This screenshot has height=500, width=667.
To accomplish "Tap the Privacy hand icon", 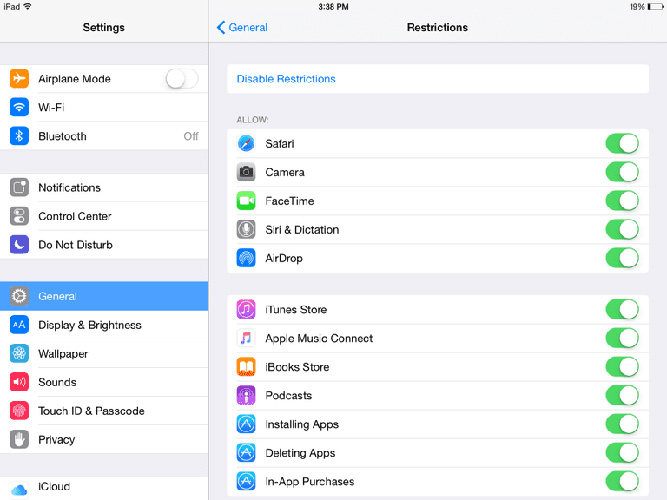I will [x=19, y=439].
